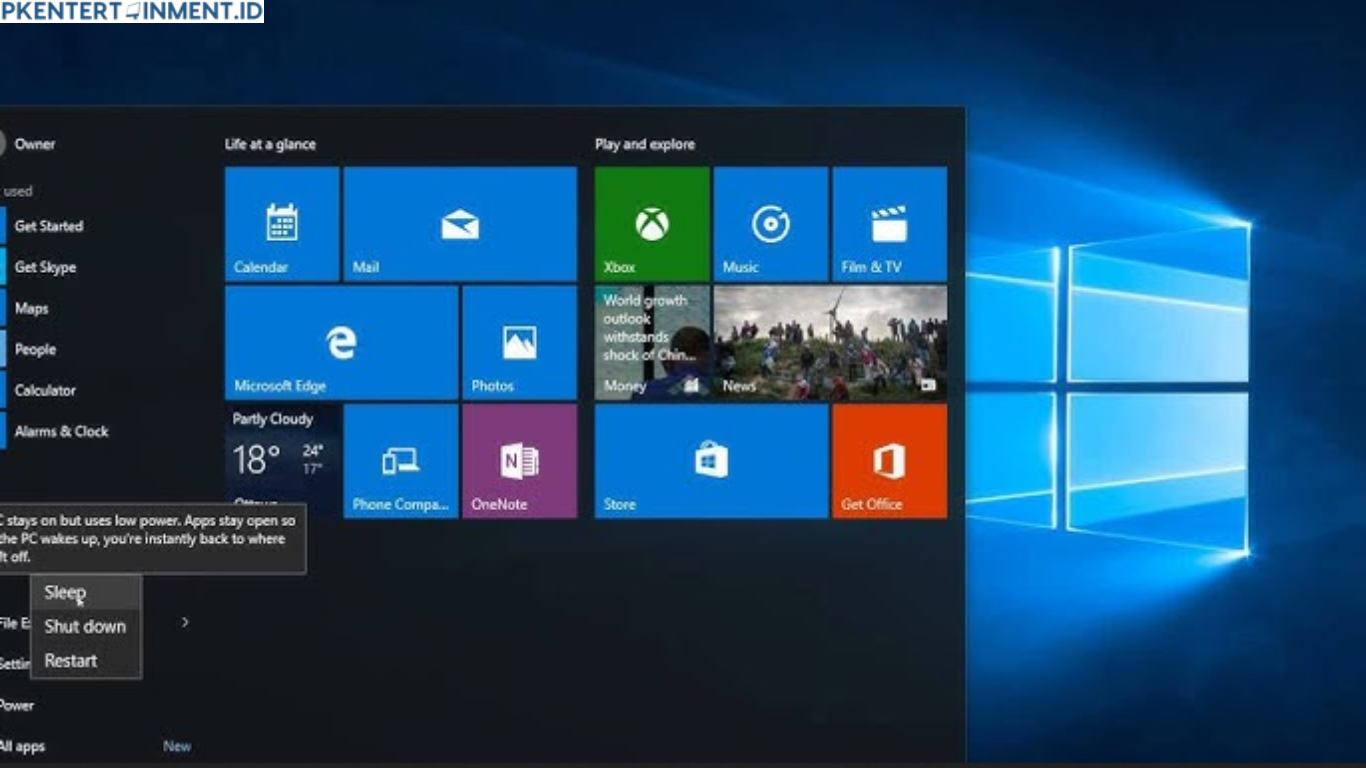Open the Money news tile

click(x=652, y=343)
